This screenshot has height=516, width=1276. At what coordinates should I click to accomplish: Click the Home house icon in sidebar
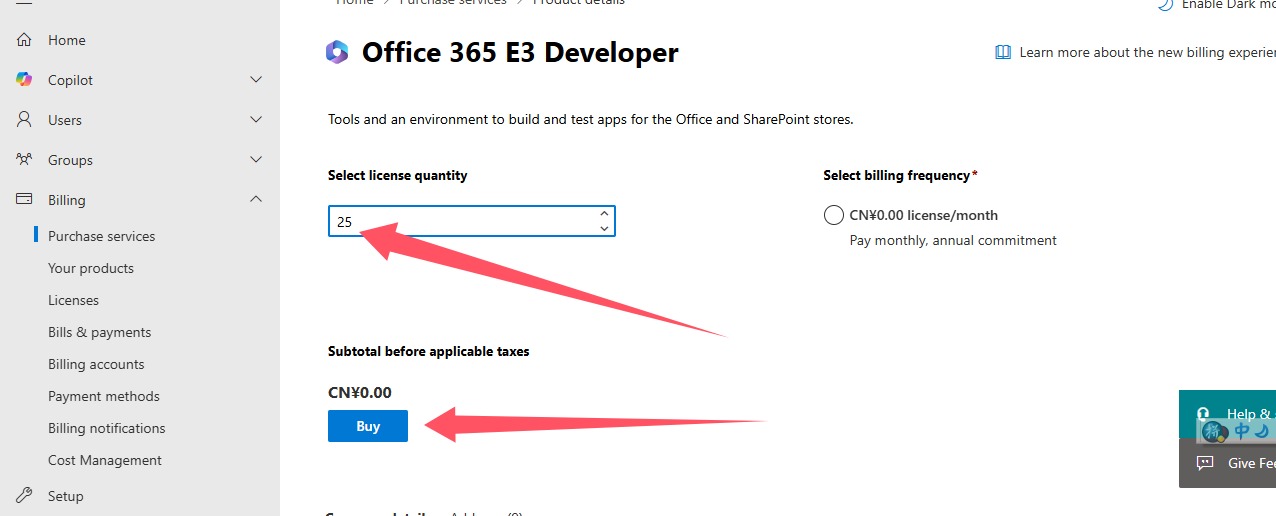[25, 40]
